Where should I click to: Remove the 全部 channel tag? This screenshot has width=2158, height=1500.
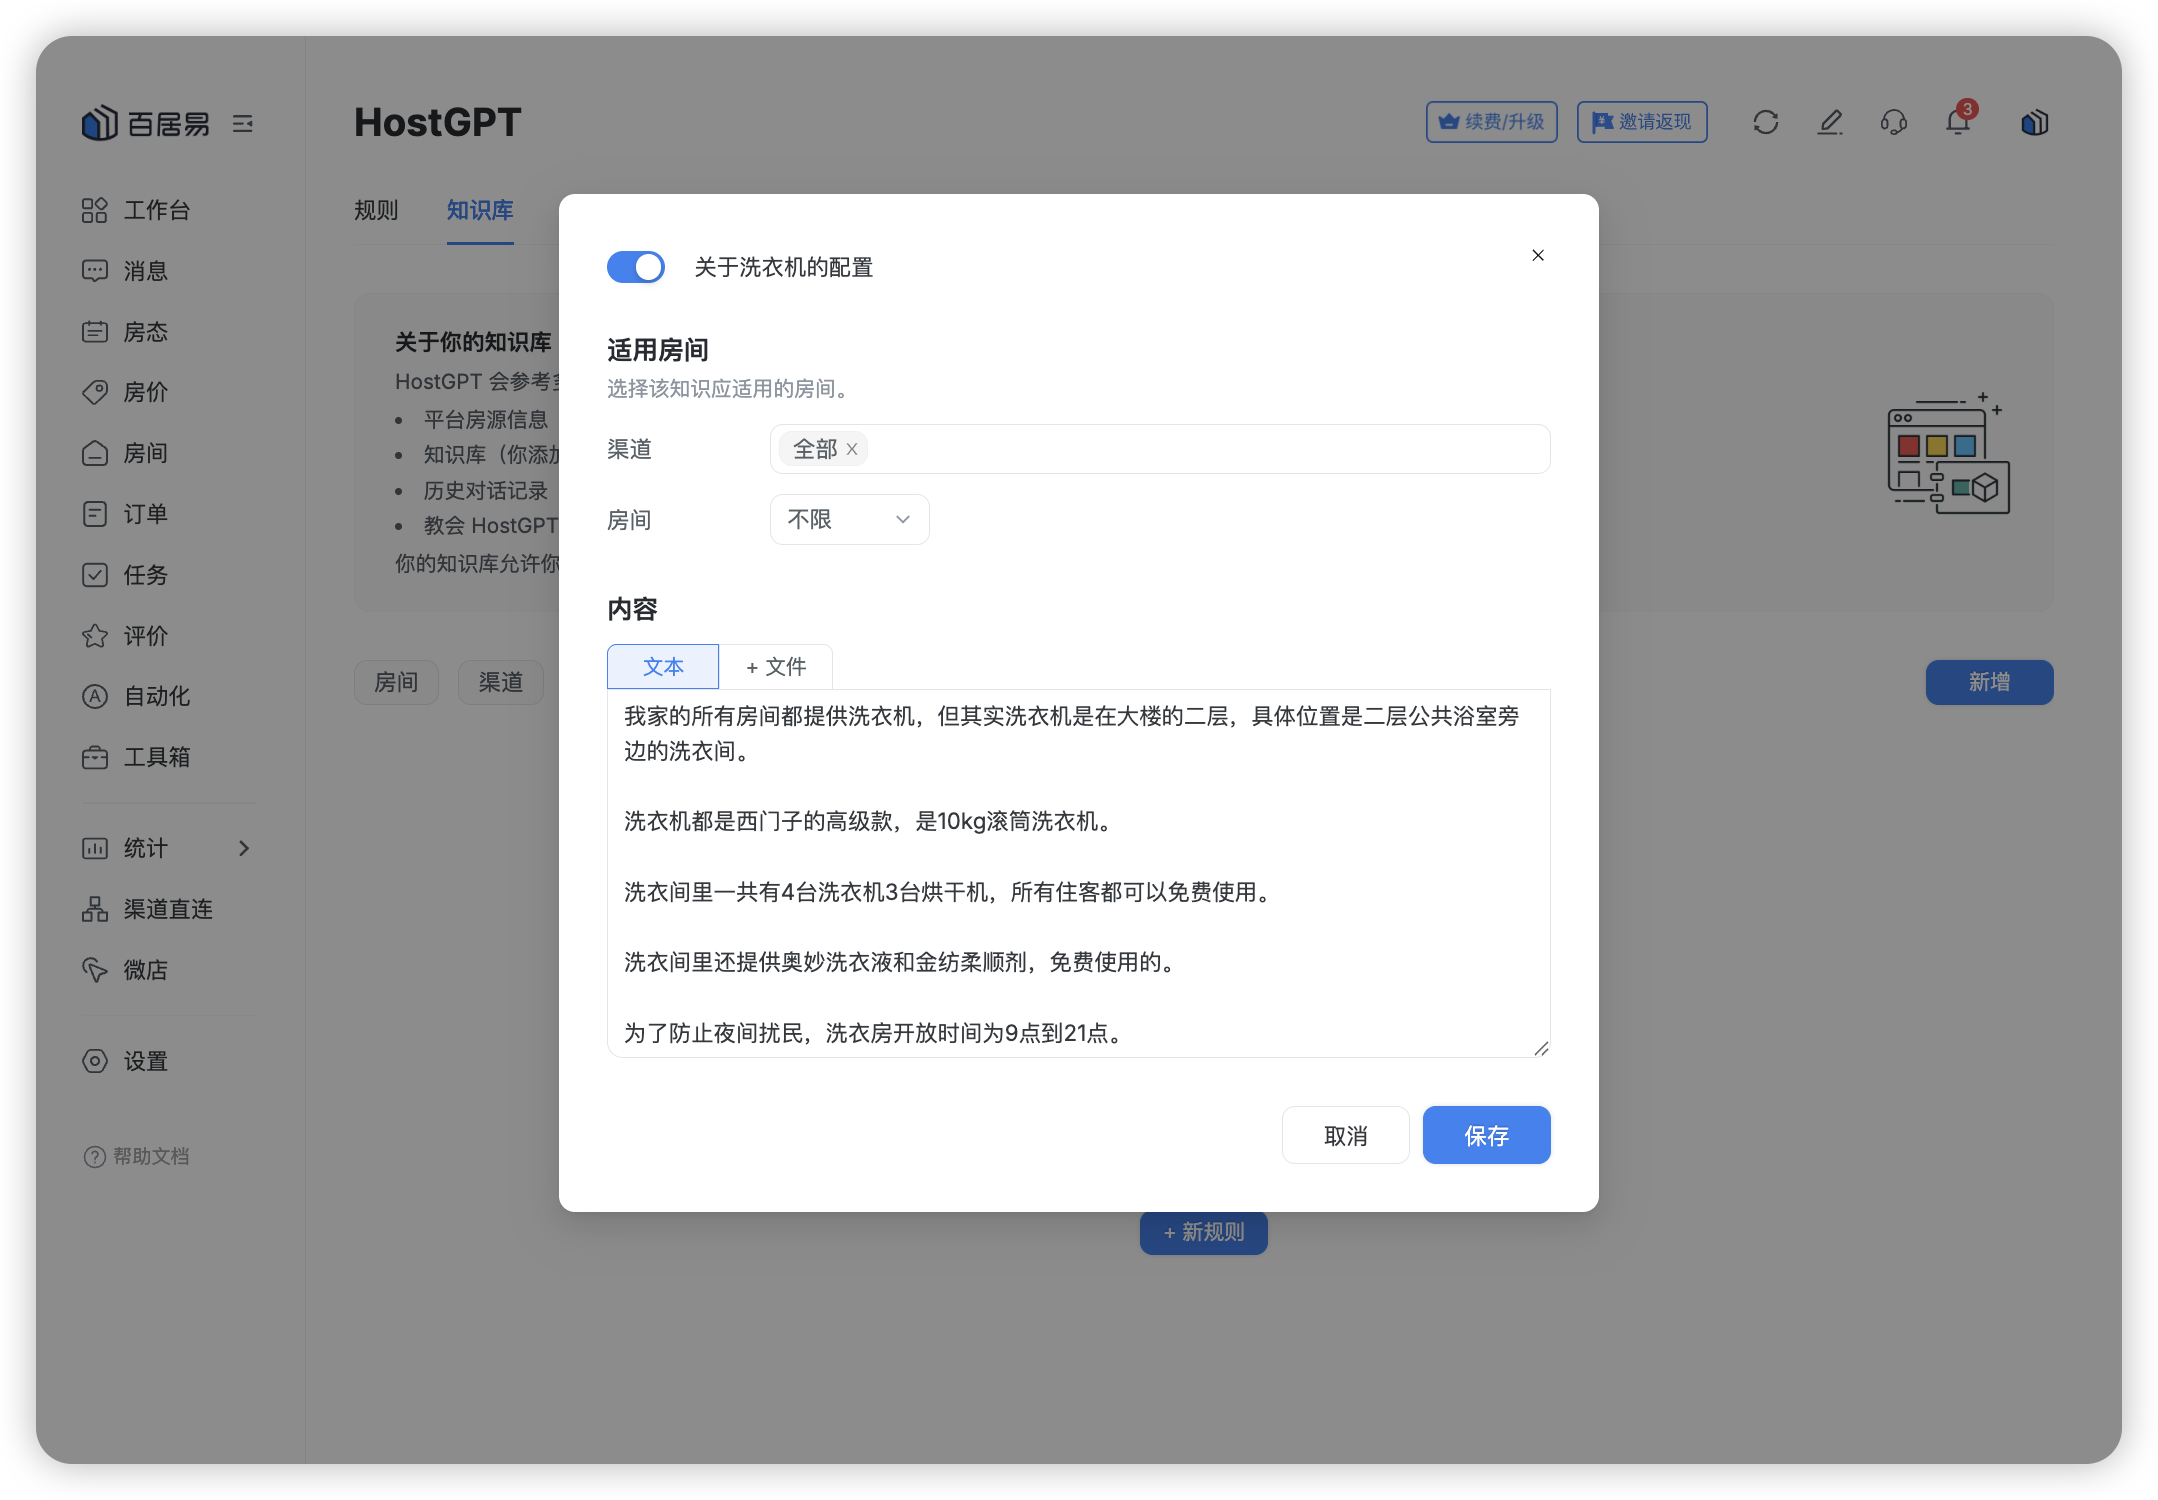852,450
